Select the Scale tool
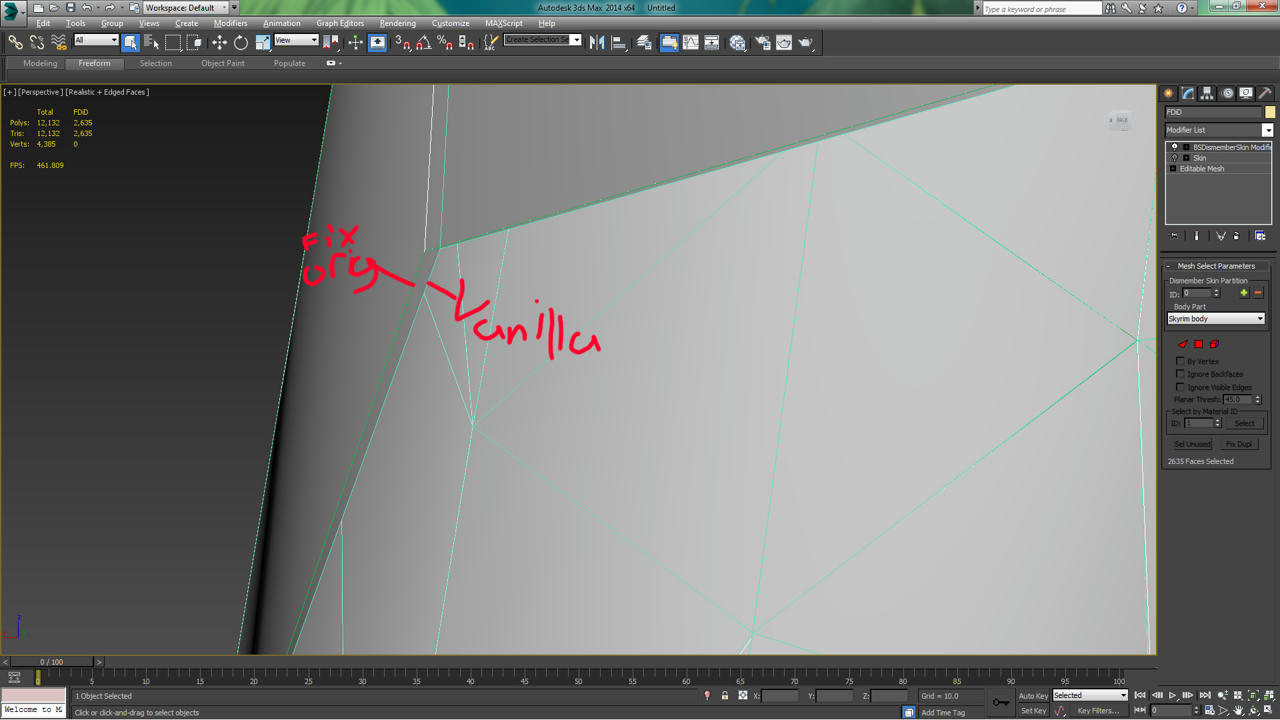Image resolution: width=1280 pixels, height=720 pixels. [262, 42]
